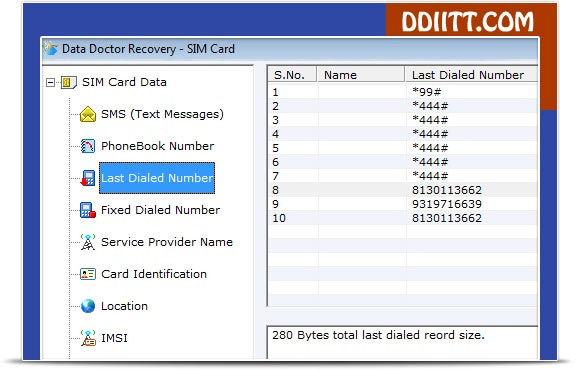Viewport: 575px width, 370px height.
Task: Click the DDIITT.COM banner link
Action: (467, 22)
